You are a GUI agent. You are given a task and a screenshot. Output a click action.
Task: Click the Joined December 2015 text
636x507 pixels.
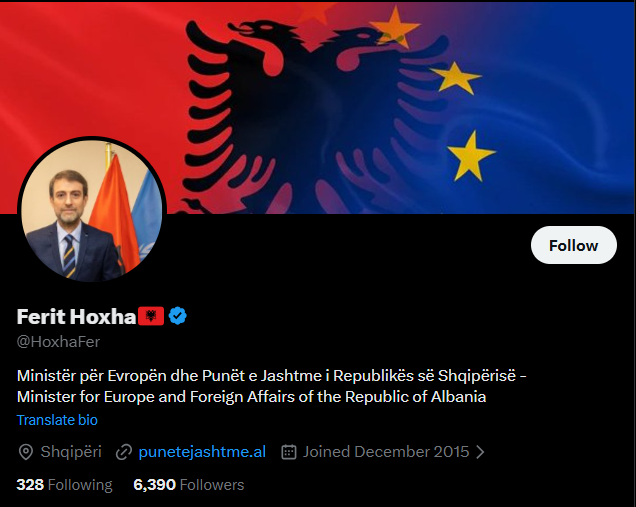coord(386,452)
